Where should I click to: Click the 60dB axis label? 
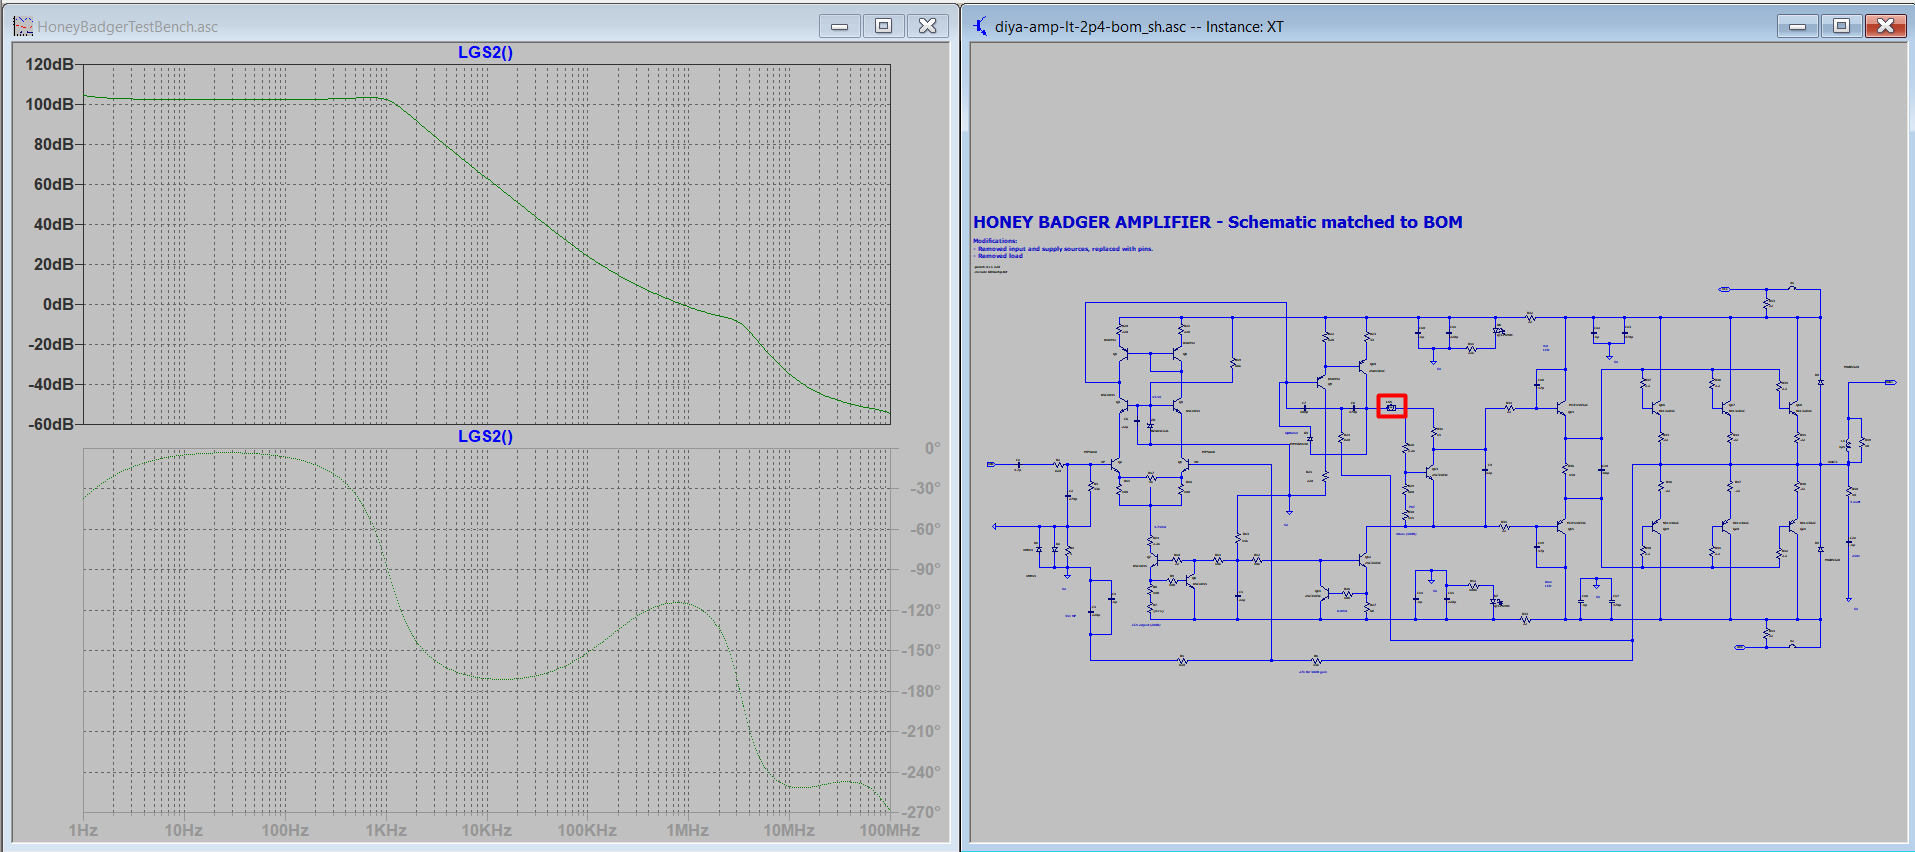coord(54,184)
